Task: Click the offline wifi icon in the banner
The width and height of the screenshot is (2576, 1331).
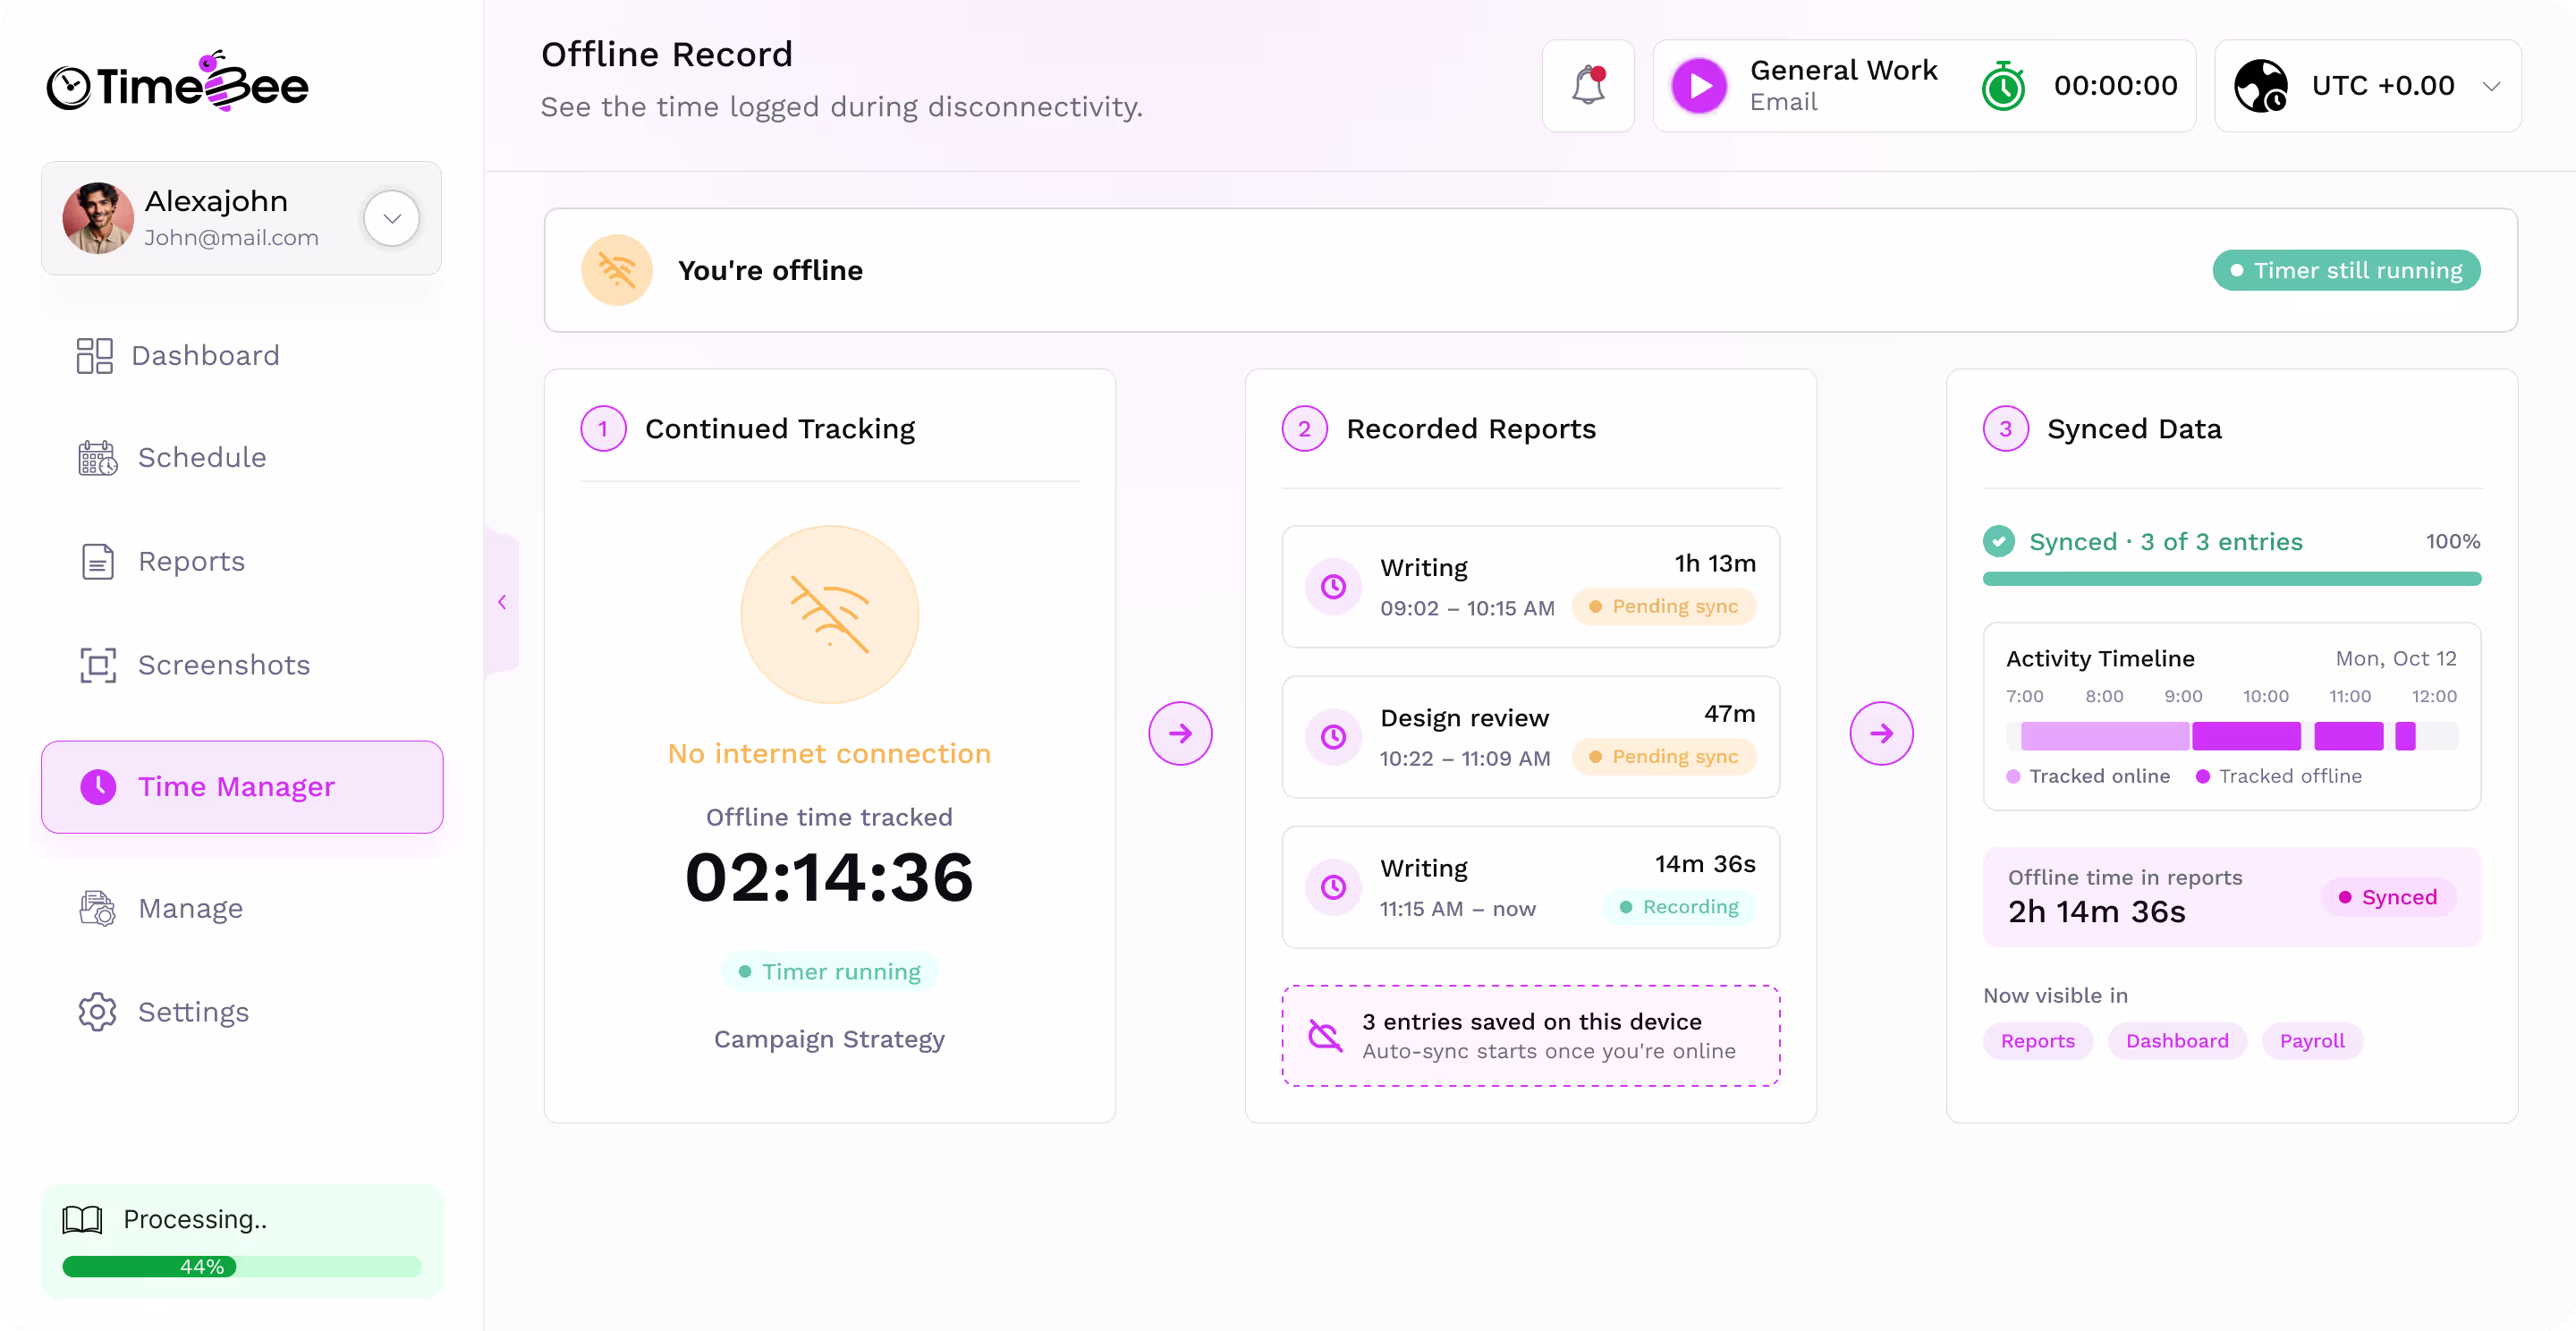Action: [x=616, y=270]
